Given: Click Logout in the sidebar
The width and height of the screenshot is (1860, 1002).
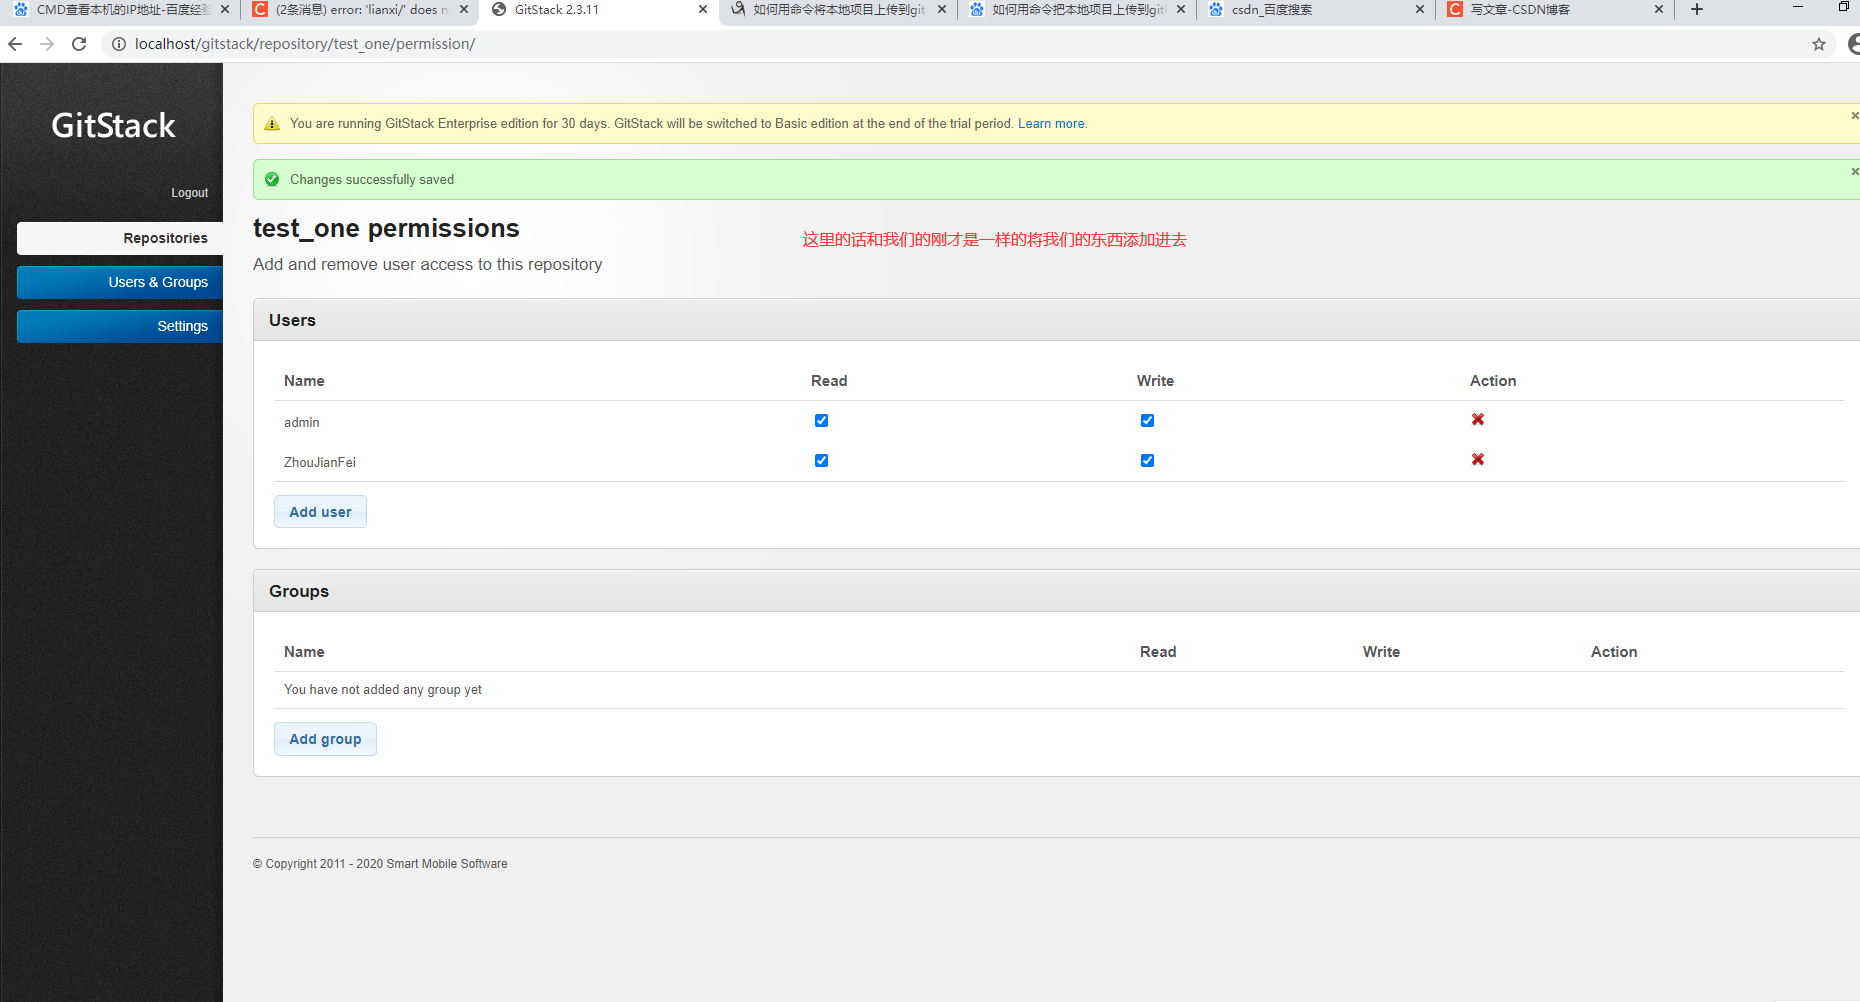Looking at the screenshot, I should coord(189,192).
